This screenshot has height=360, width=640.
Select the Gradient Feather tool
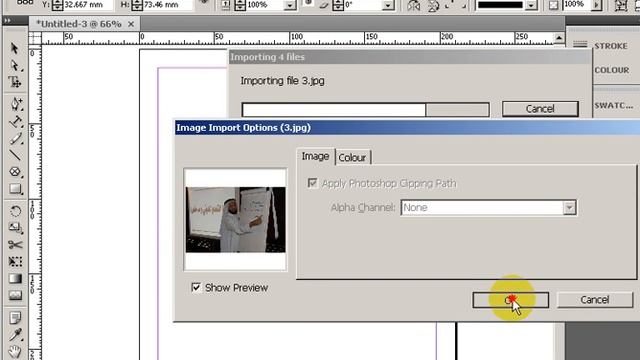coord(16,295)
